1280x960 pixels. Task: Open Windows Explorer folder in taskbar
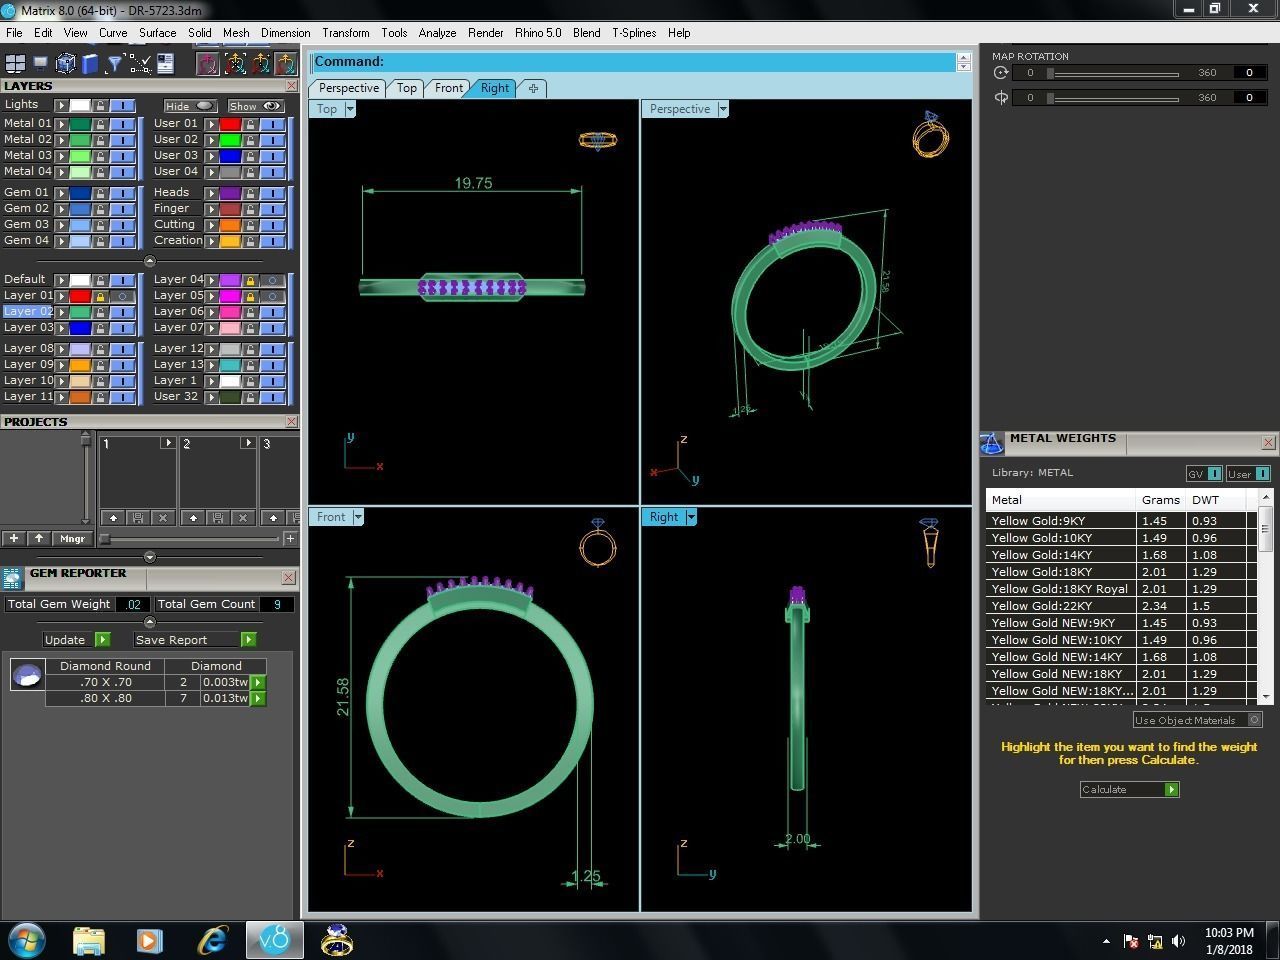(x=89, y=940)
